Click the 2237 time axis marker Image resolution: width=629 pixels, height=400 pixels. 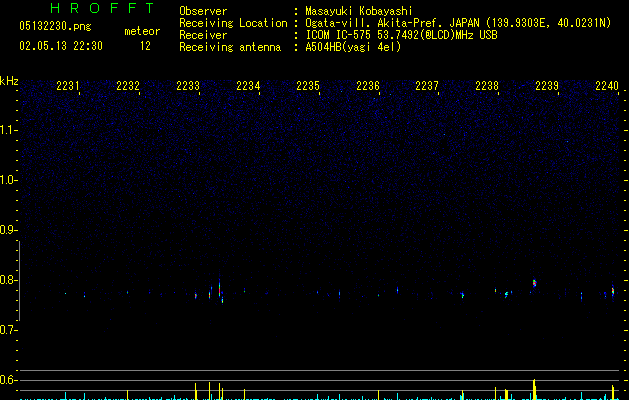point(427,86)
